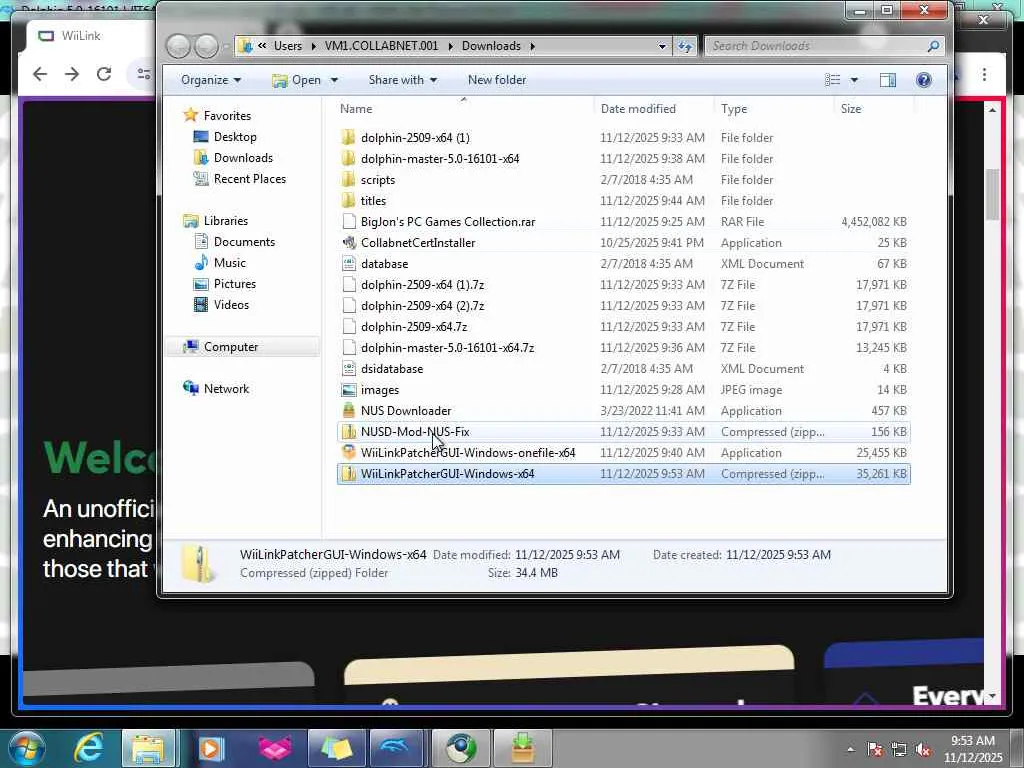Click the File Explorer taskbar icon

point(148,748)
